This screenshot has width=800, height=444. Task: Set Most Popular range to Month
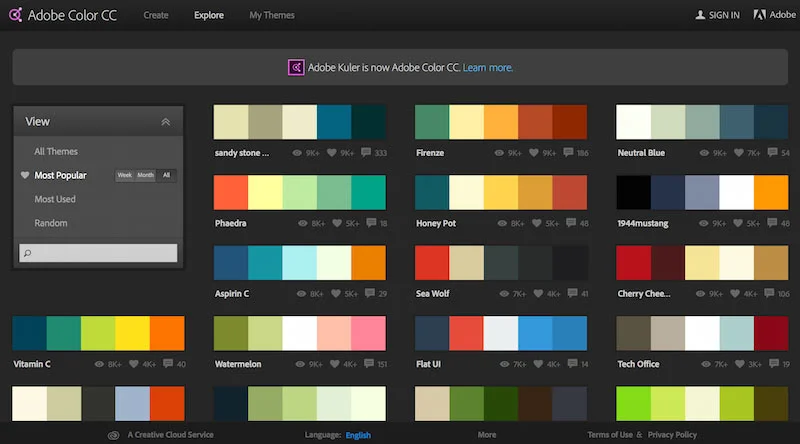click(145, 175)
